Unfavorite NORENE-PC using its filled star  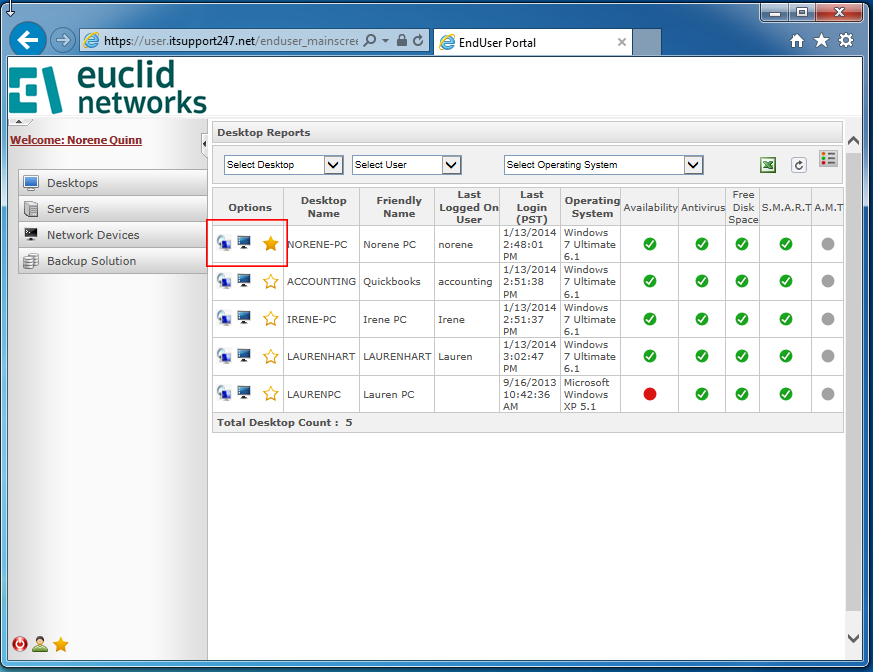point(270,244)
